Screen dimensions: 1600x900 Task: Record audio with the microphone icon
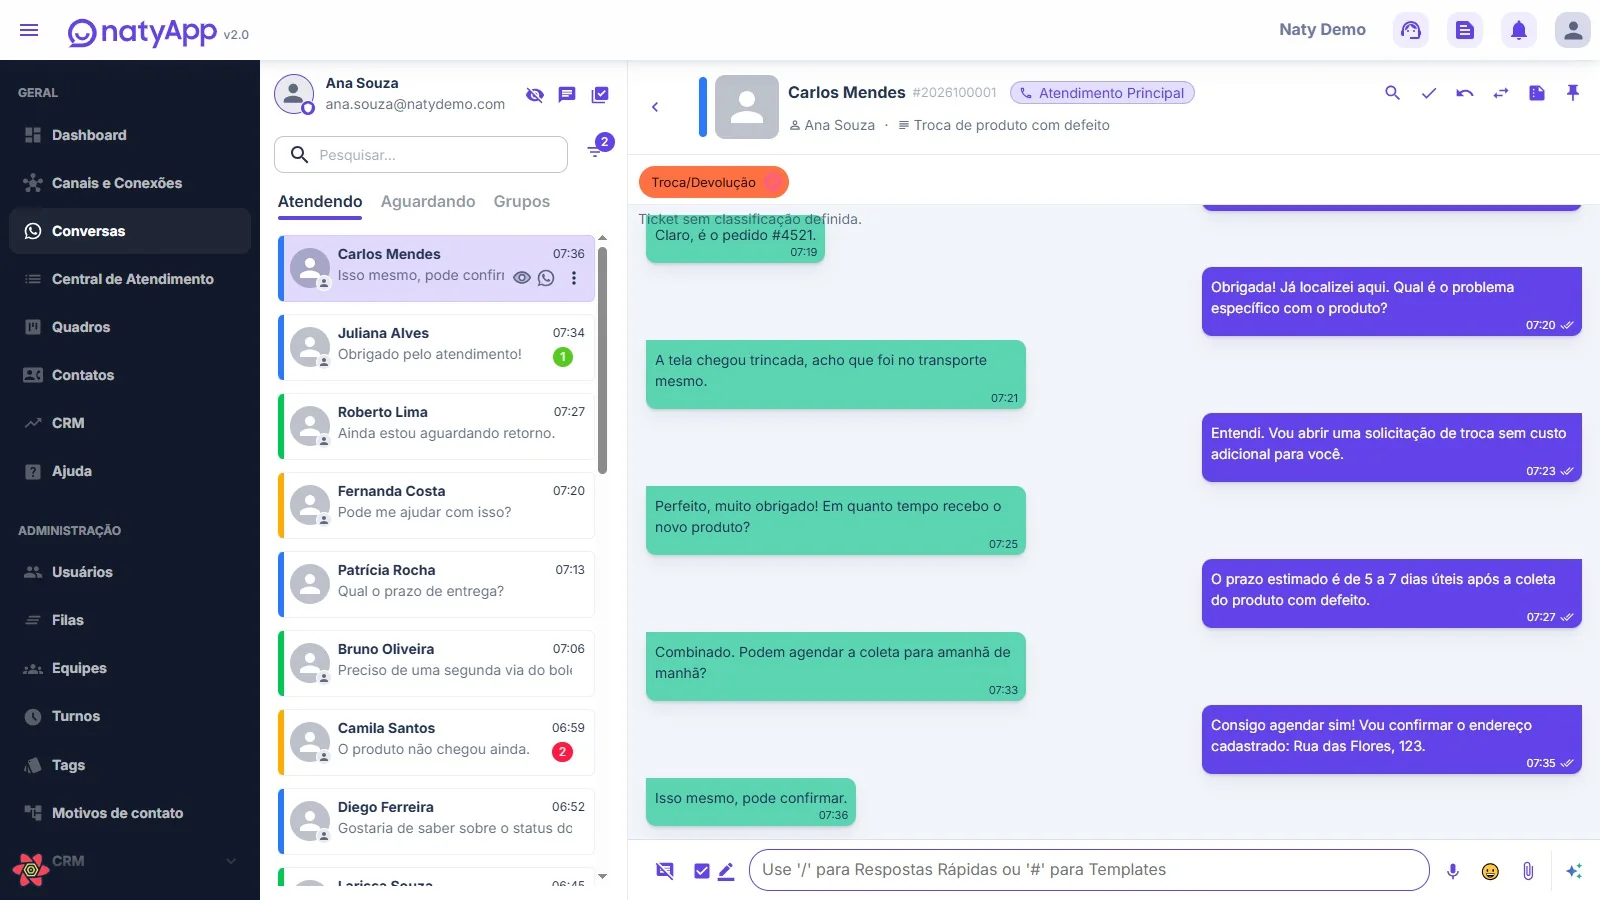point(1453,871)
